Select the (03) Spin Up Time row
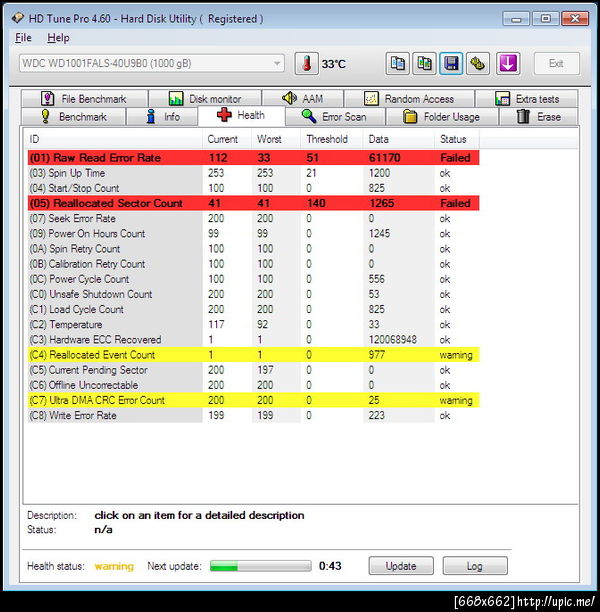Screen dimensions: 600x612 click(x=253, y=173)
